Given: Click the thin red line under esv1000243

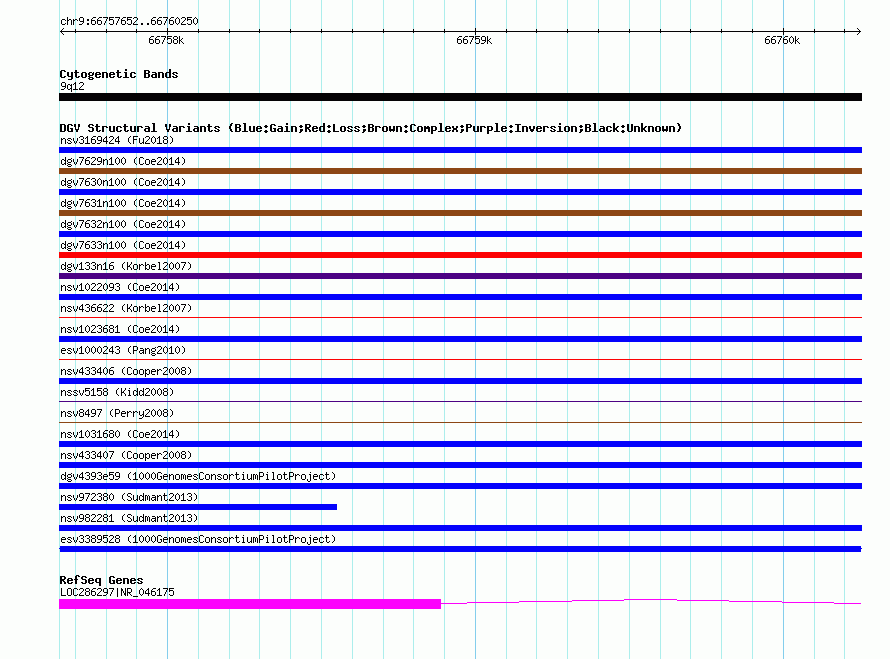Looking at the screenshot, I should pyautogui.click(x=460, y=359).
